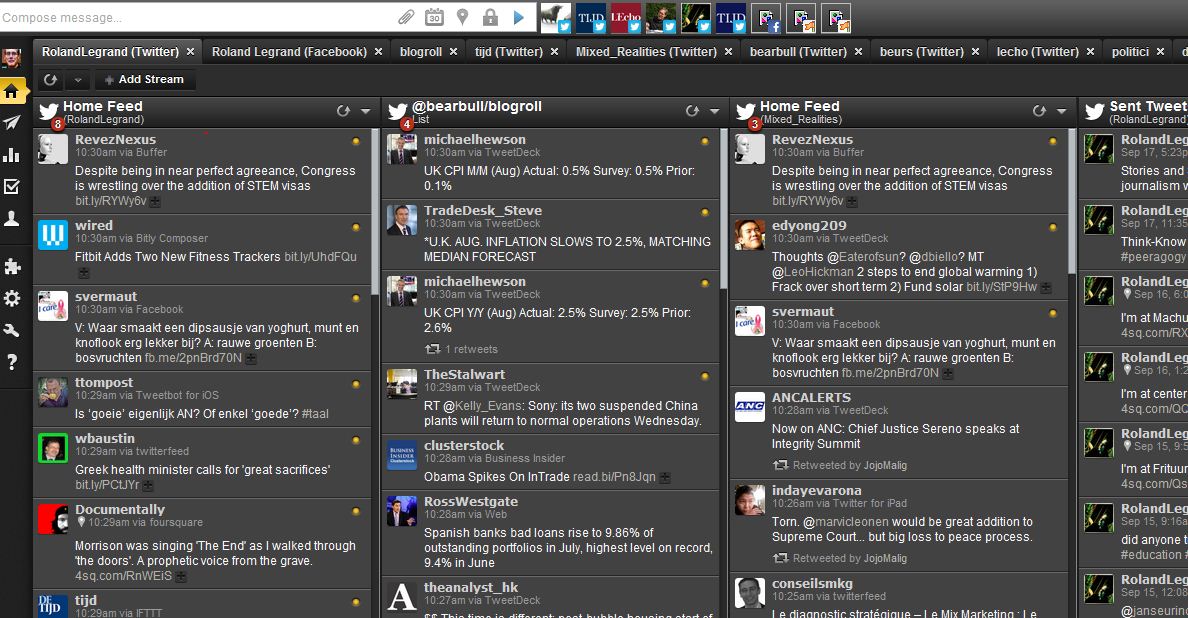The image size is (1188, 618).
Task: Switch to the Roland Legrand (Facebook) tab
Action: [x=289, y=52]
